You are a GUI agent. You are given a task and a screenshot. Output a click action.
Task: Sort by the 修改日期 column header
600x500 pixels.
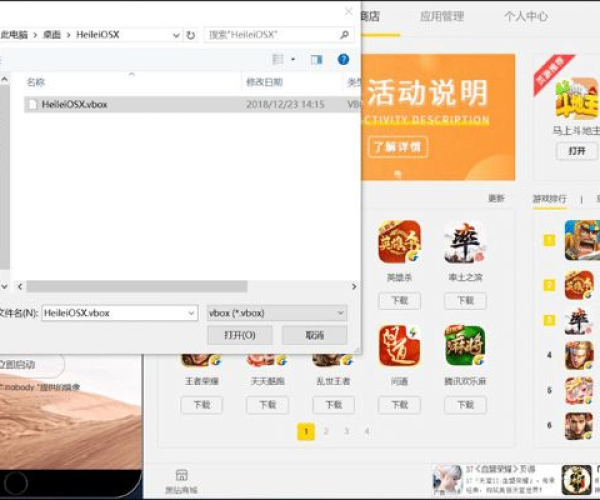[264, 82]
